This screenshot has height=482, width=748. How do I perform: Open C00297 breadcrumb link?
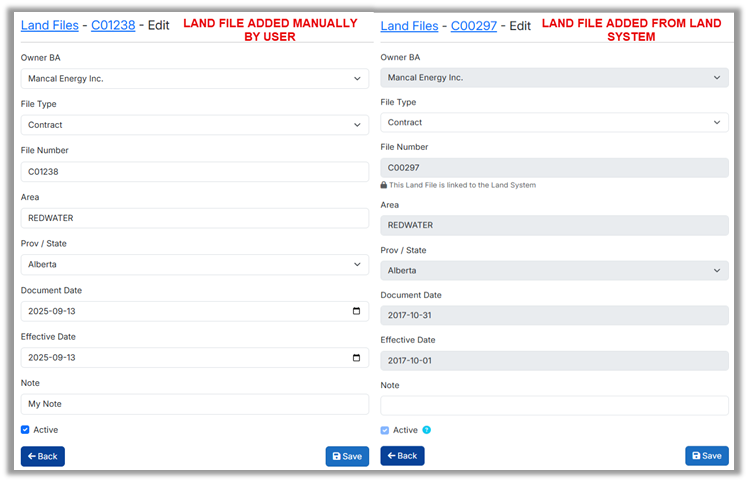[x=474, y=25]
